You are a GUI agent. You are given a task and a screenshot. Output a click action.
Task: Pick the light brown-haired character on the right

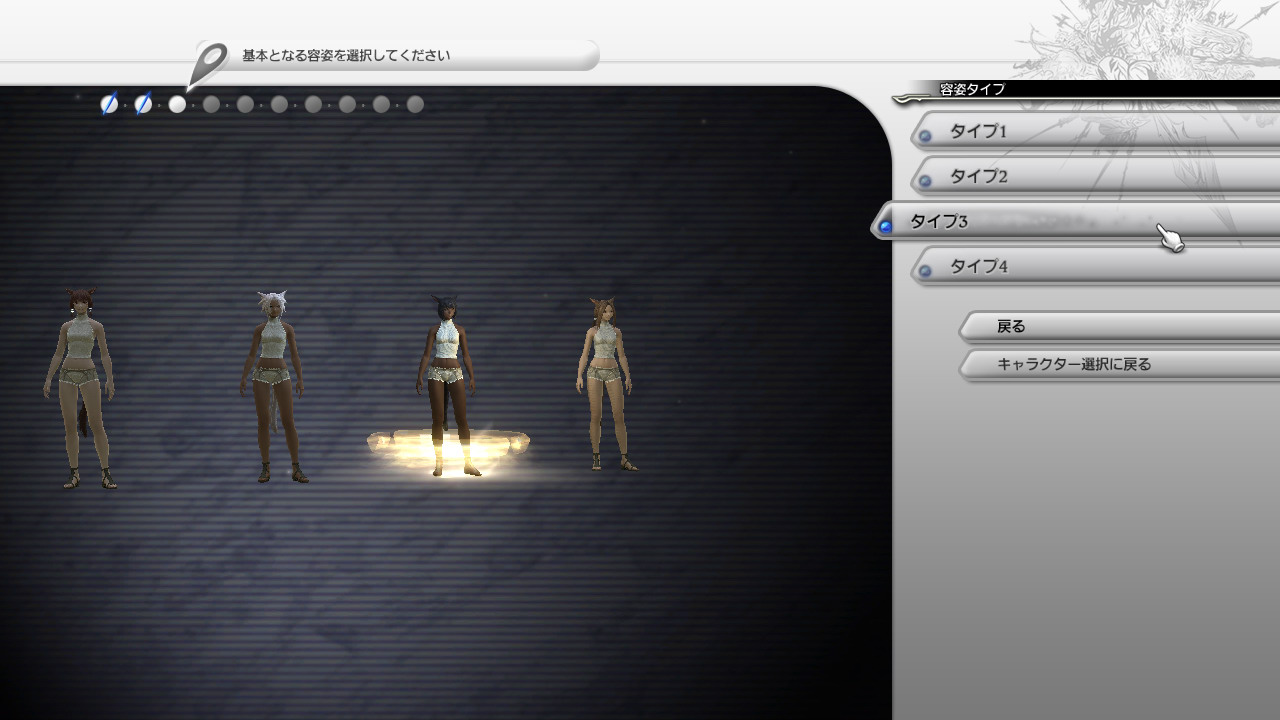click(604, 380)
